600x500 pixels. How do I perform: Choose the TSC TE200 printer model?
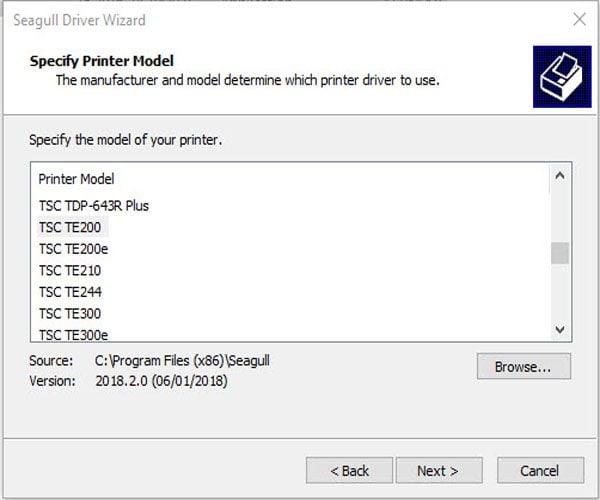[70, 227]
